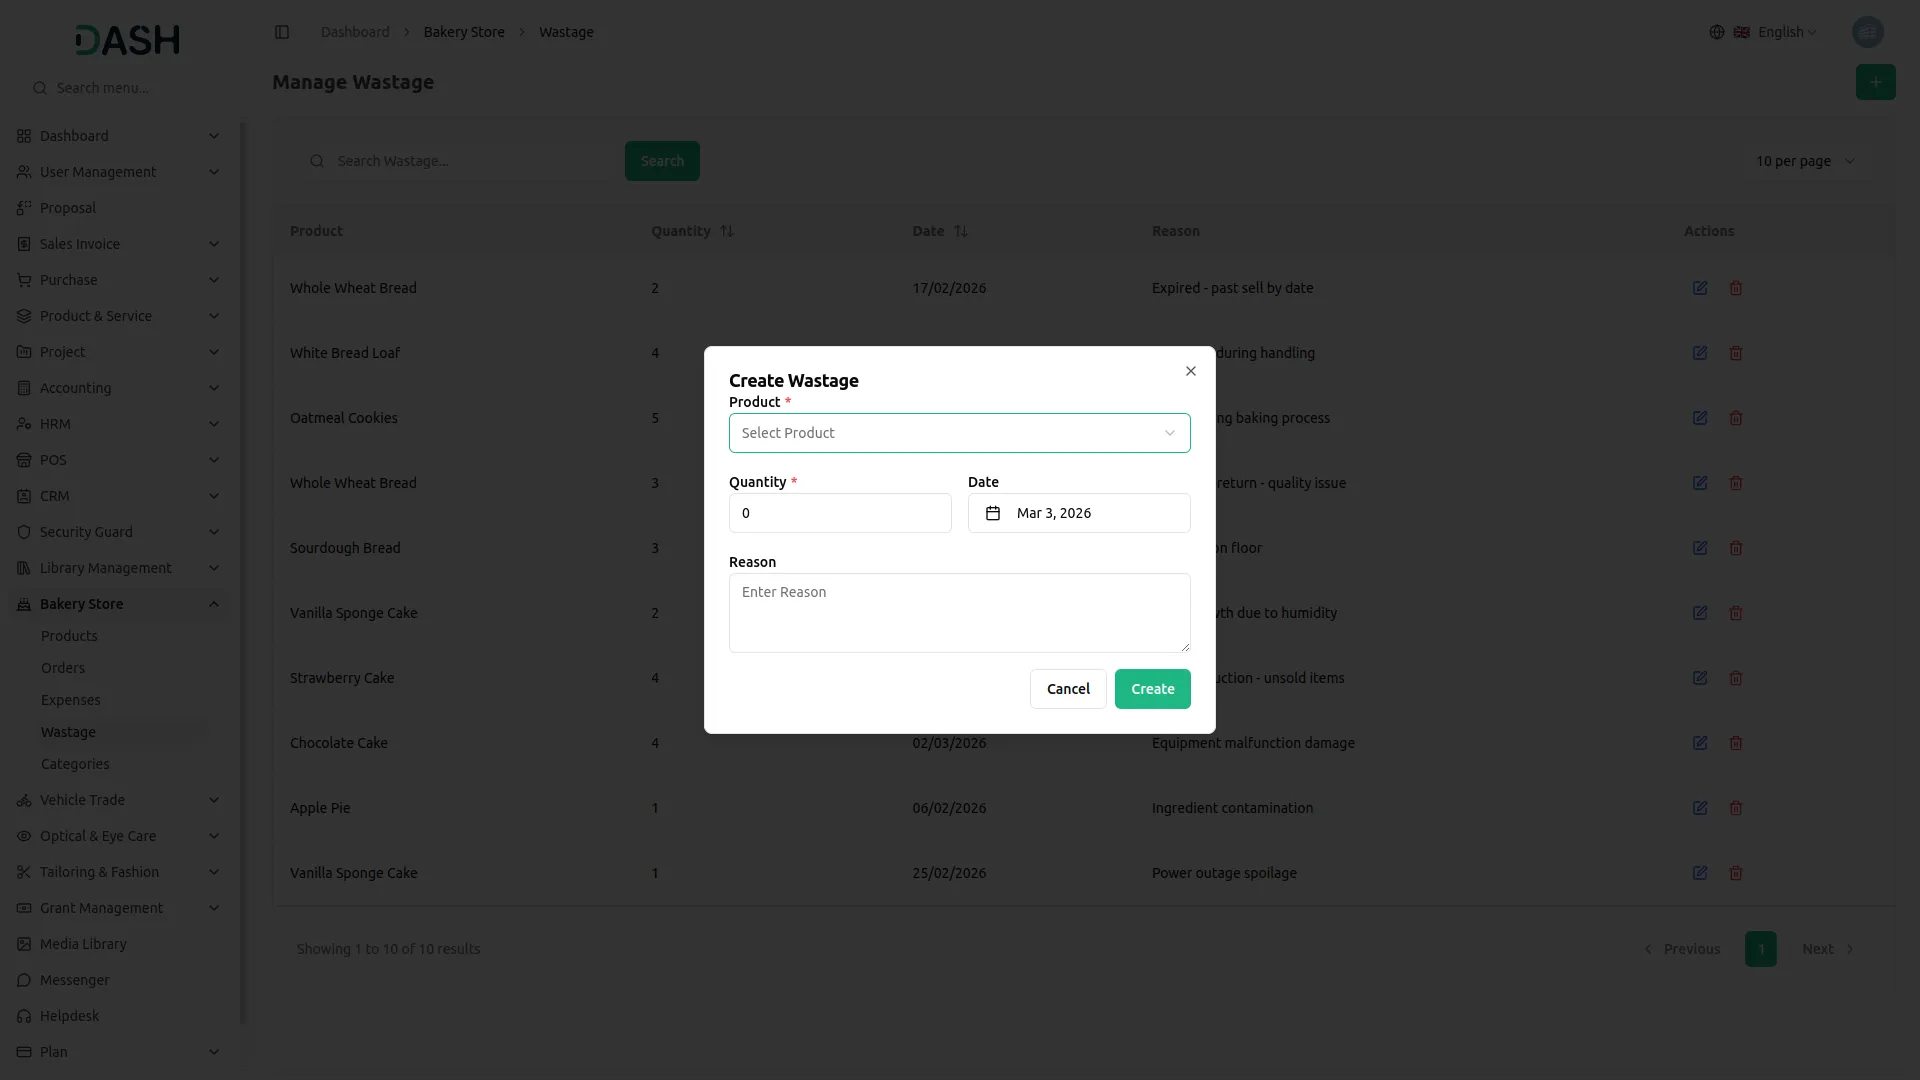Click the Enter Reason text area
Viewport: 1920px width, 1080px height.
point(959,613)
